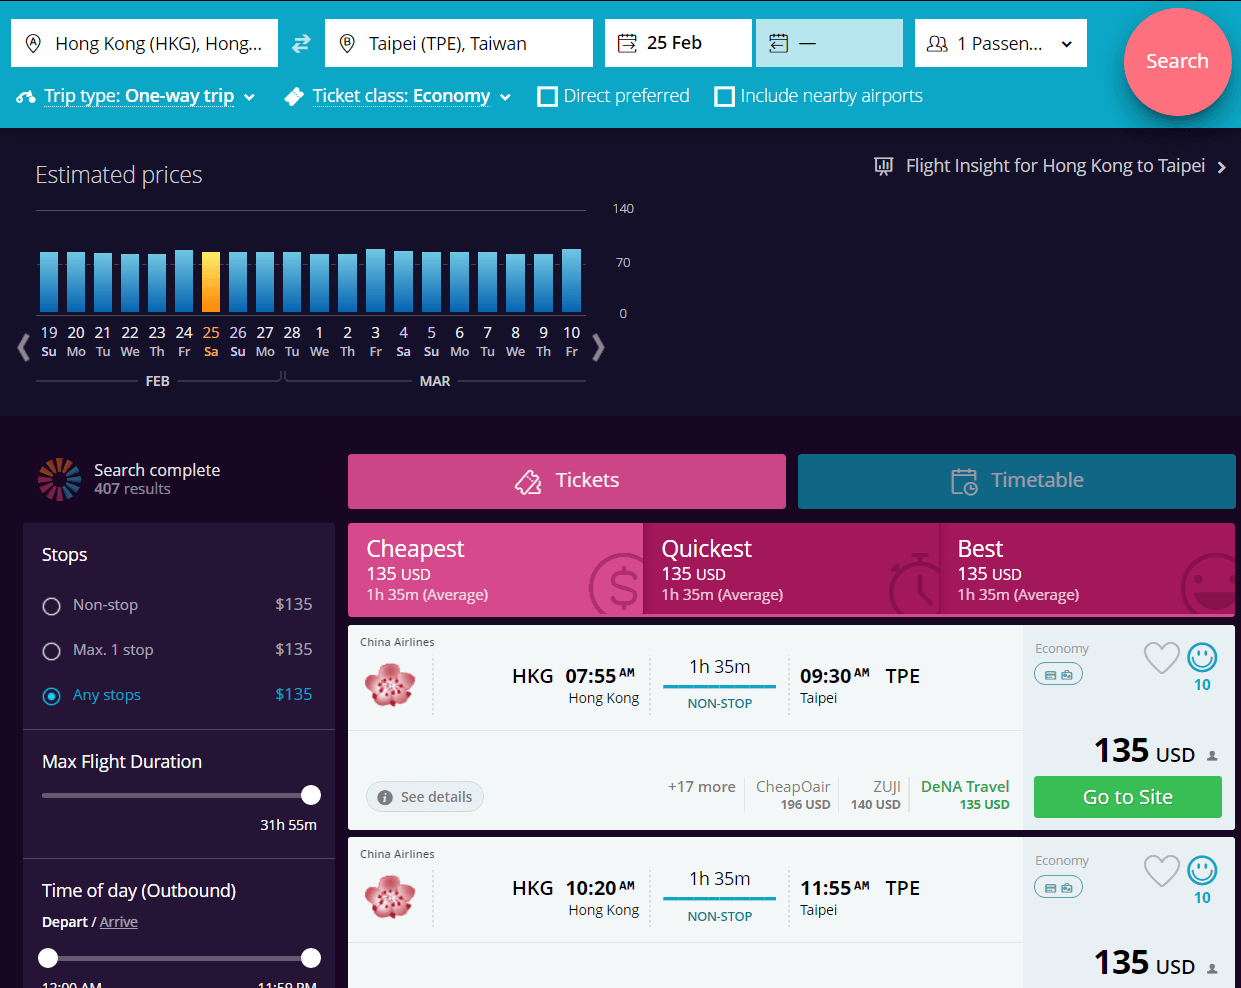Open the passengers dropdown
This screenshot has width=1241, height=988.
1000,44
